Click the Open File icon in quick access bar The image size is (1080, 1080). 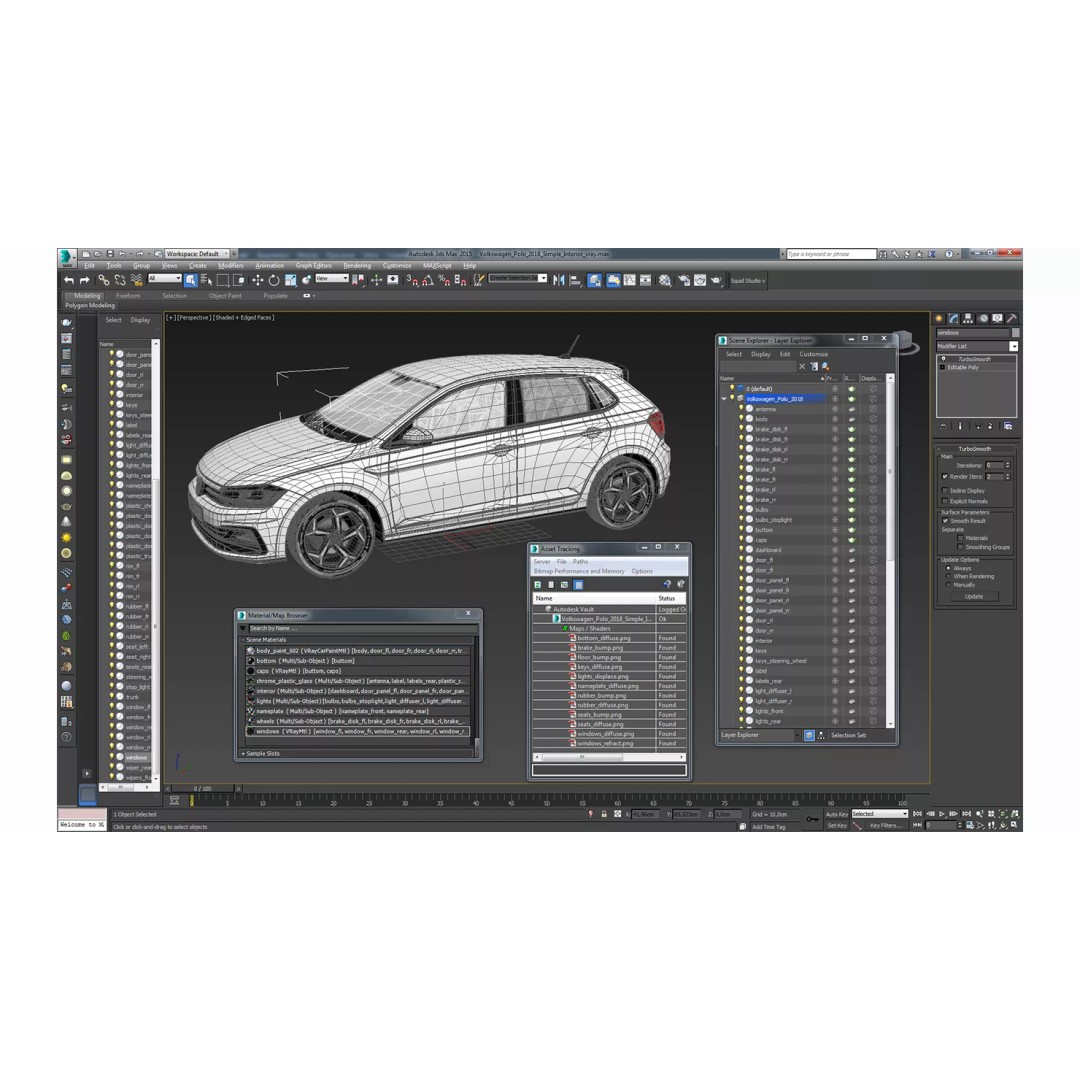point(98,254)
